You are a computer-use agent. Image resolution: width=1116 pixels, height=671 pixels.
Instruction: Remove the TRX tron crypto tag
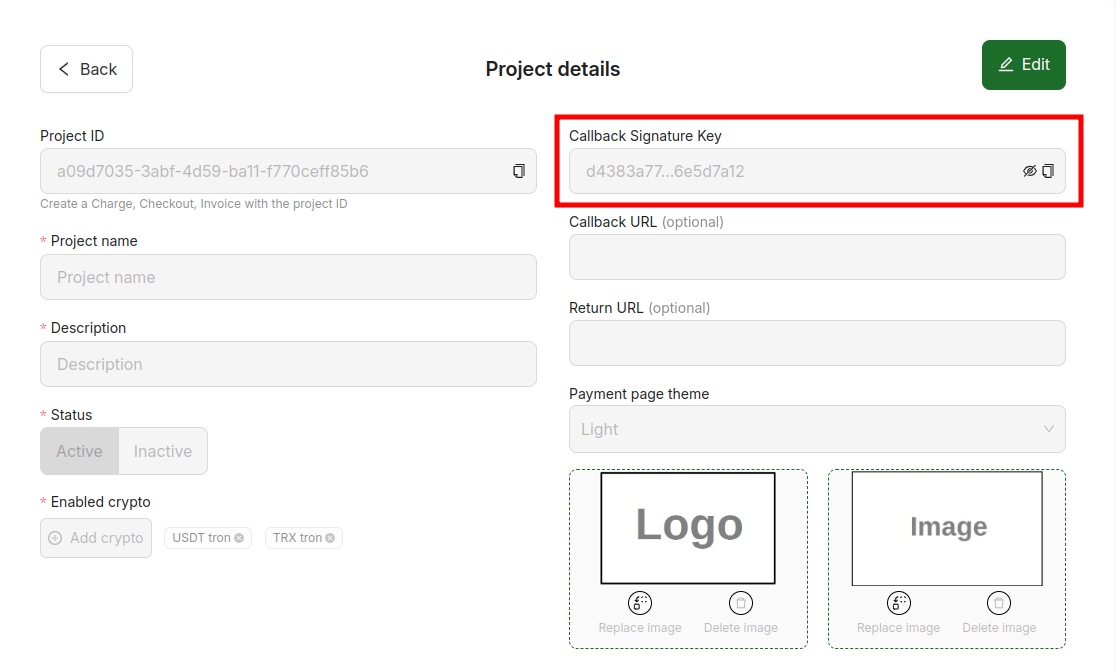point(330,538)
